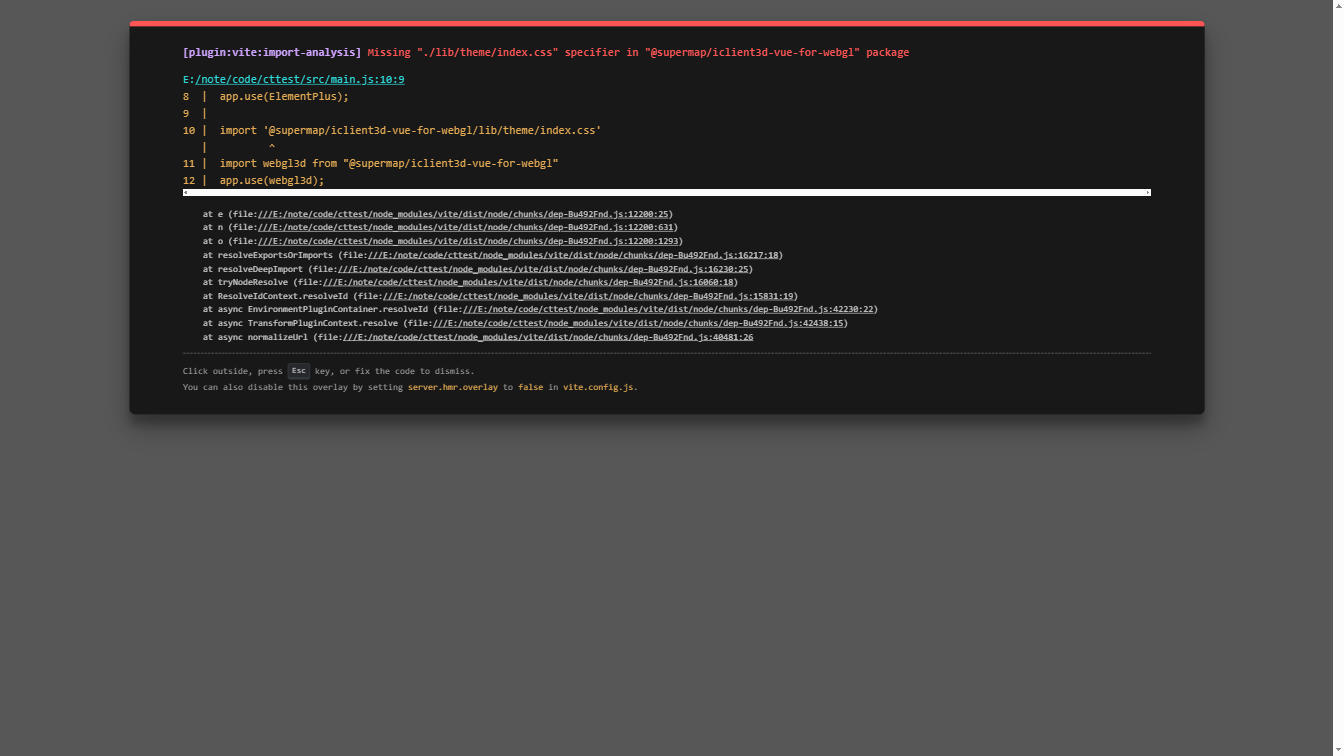Viewport: 1344px width, 756px height.
Task: Open the EnvironmentPluginContainer.resolveId stack trace link
Action: (668, 309)
